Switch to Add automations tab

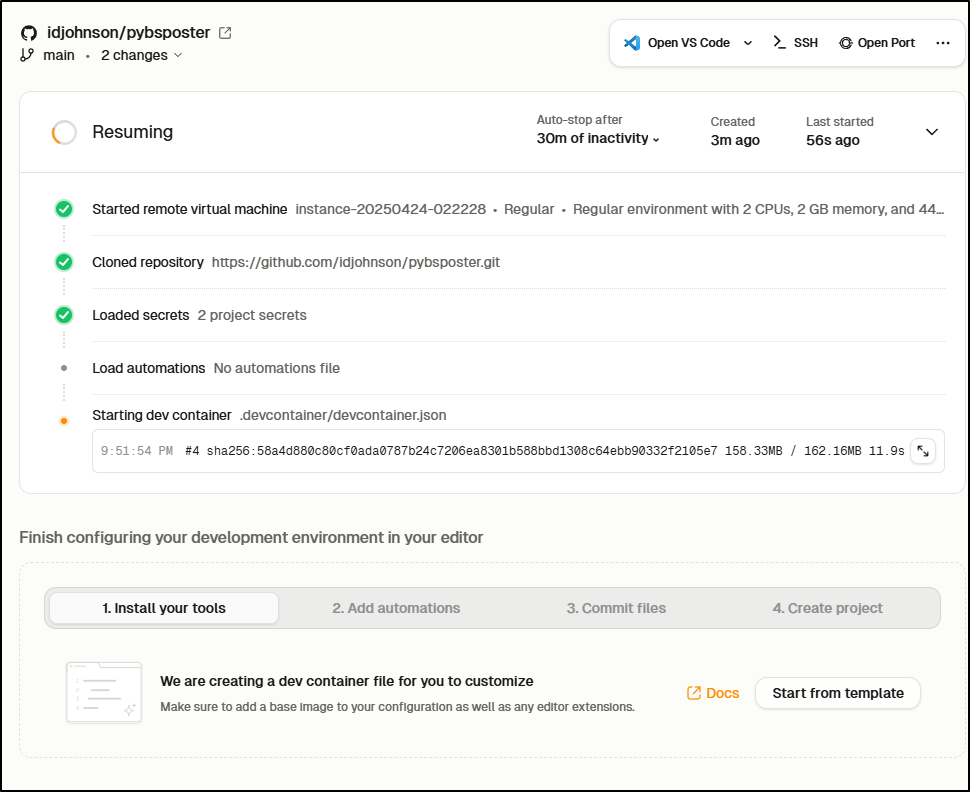(396, 608)
